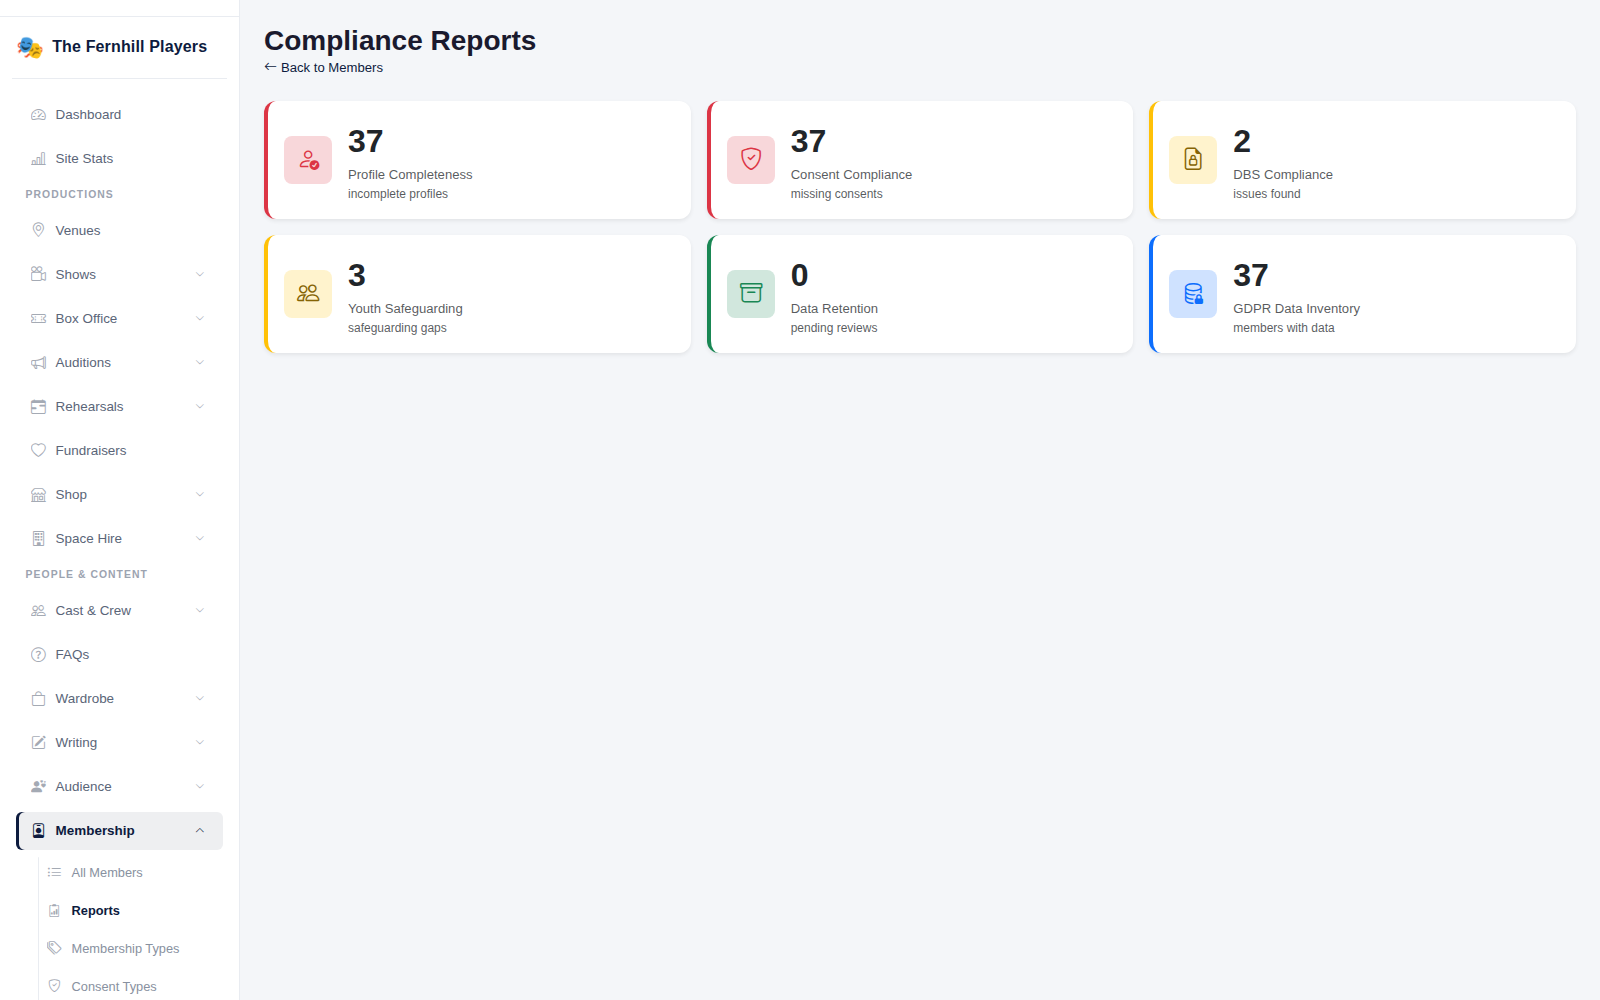Screen dimensions: 1600x1000
Task: Expand the Shop submenu chevron
Action: pos(200,495)
